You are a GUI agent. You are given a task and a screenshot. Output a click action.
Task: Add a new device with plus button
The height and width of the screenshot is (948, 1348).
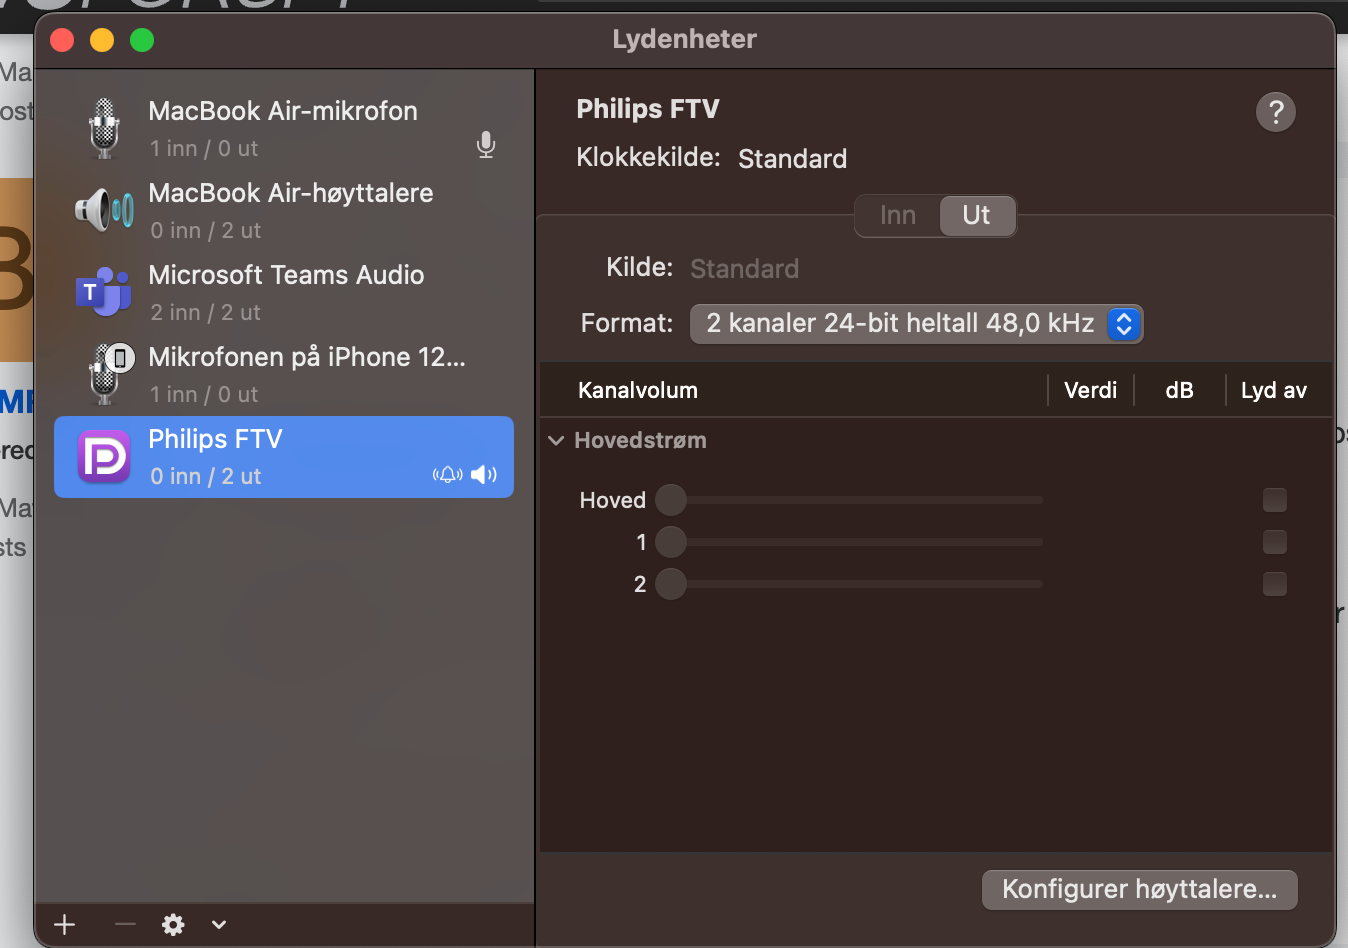64,924
